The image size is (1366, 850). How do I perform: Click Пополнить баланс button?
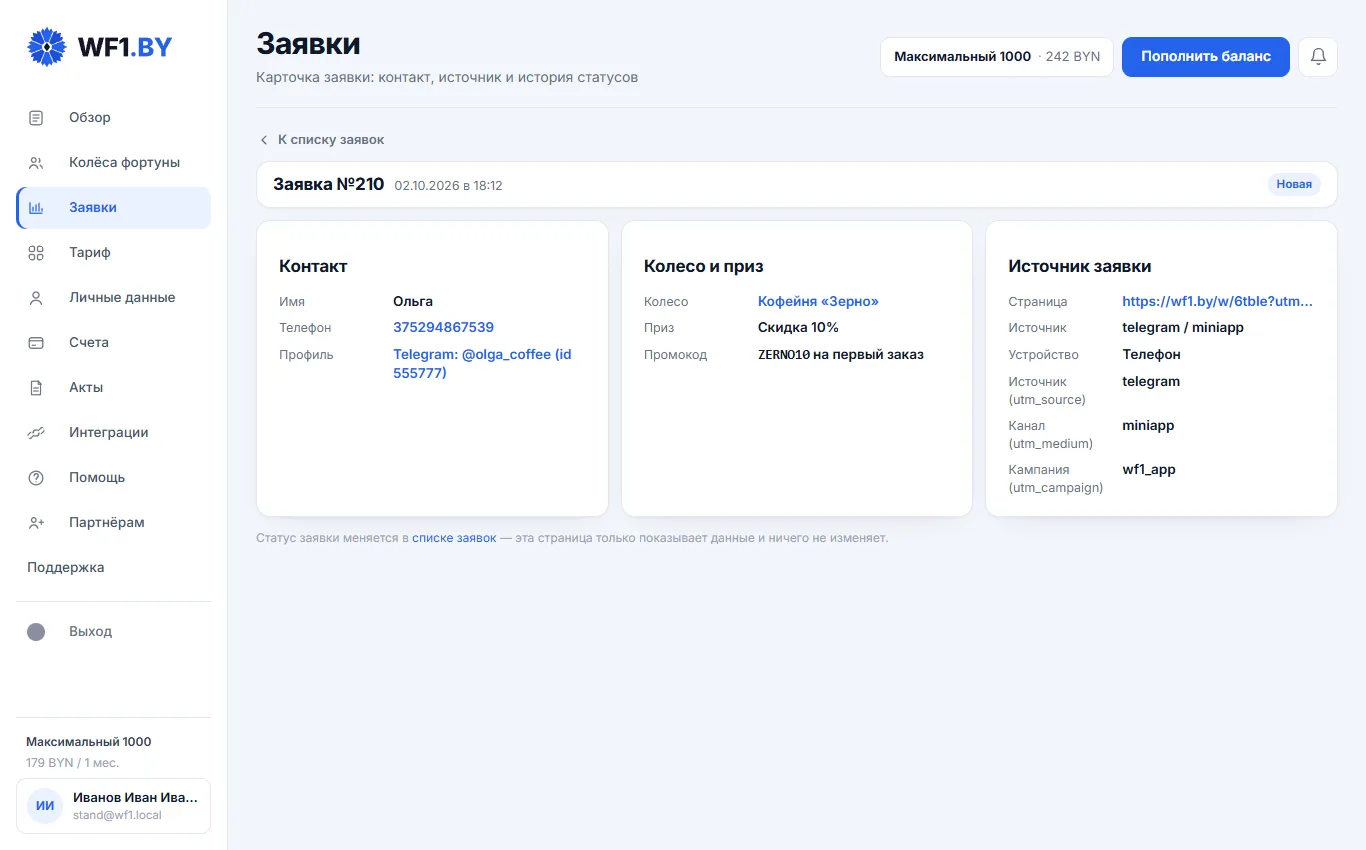click(1206, 57)
